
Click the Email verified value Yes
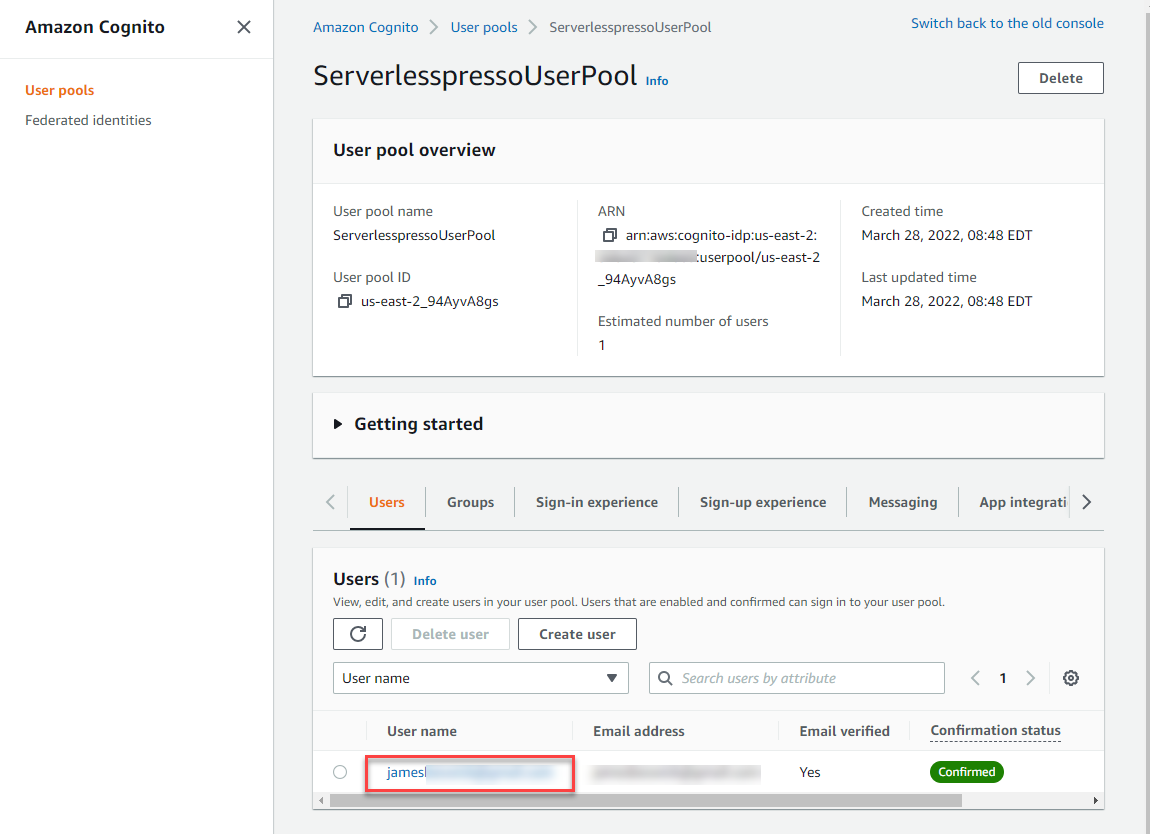pyautogui.click(x=810, y=772)
